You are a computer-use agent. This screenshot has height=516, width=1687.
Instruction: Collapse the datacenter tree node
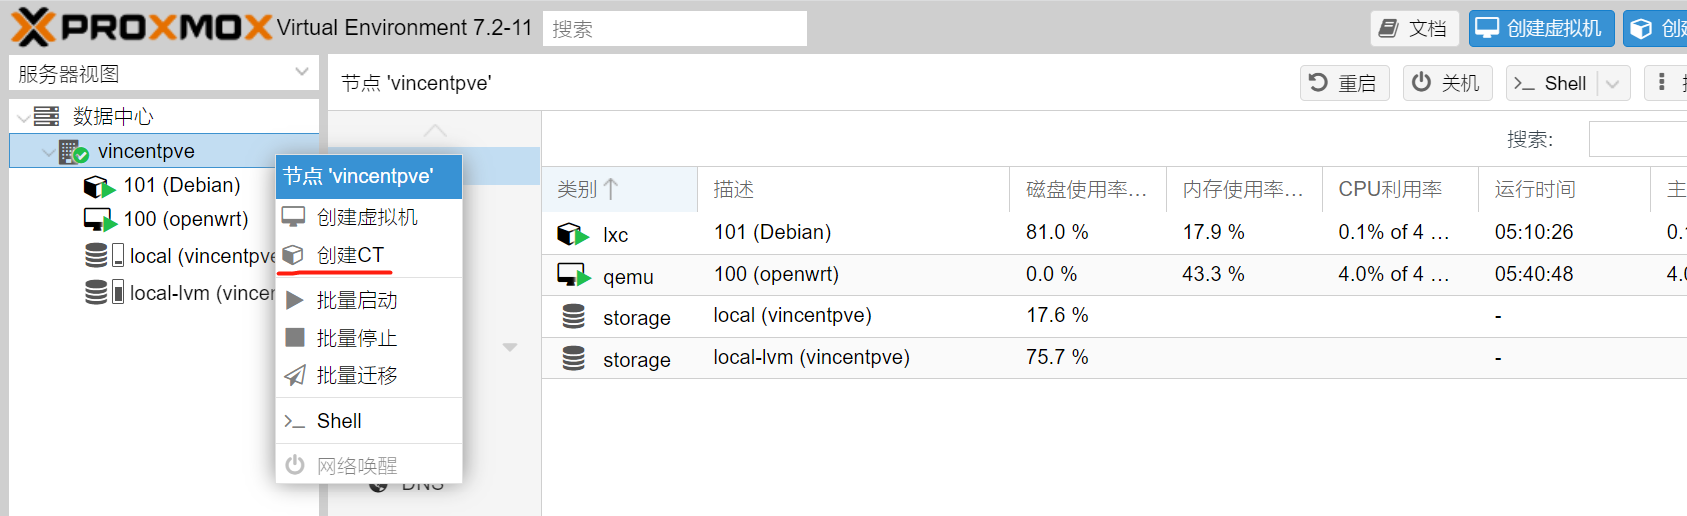point(23,118)
